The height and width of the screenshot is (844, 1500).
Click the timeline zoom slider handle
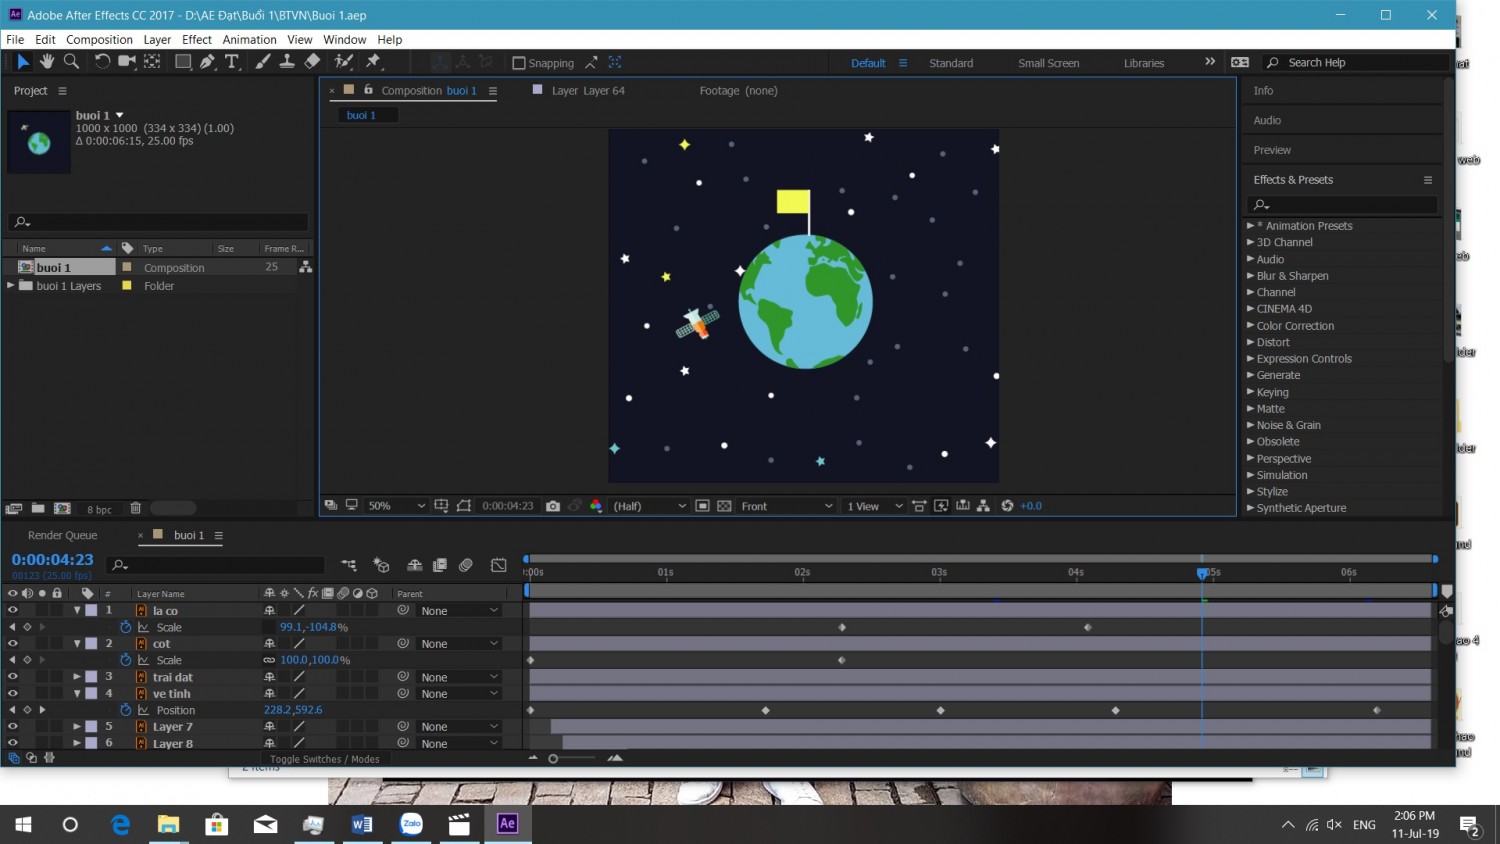click(x=553, y=758)
